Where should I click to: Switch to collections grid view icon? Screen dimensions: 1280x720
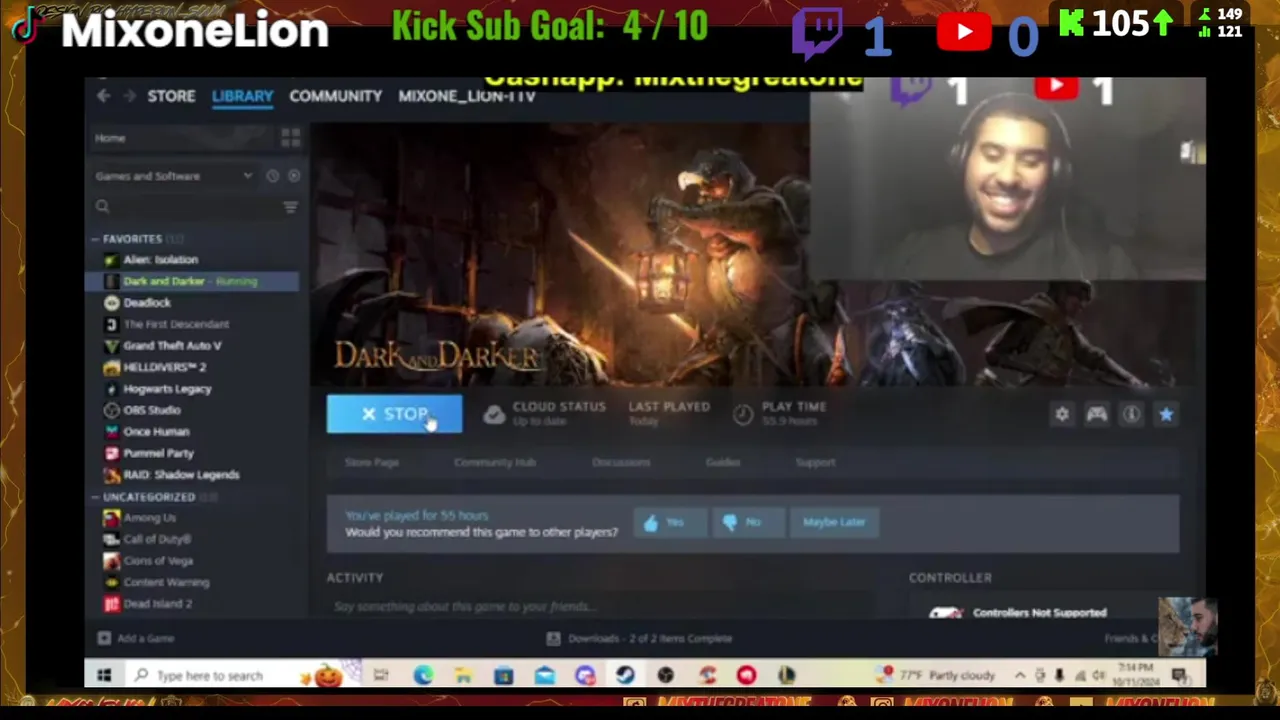[290, 137]
